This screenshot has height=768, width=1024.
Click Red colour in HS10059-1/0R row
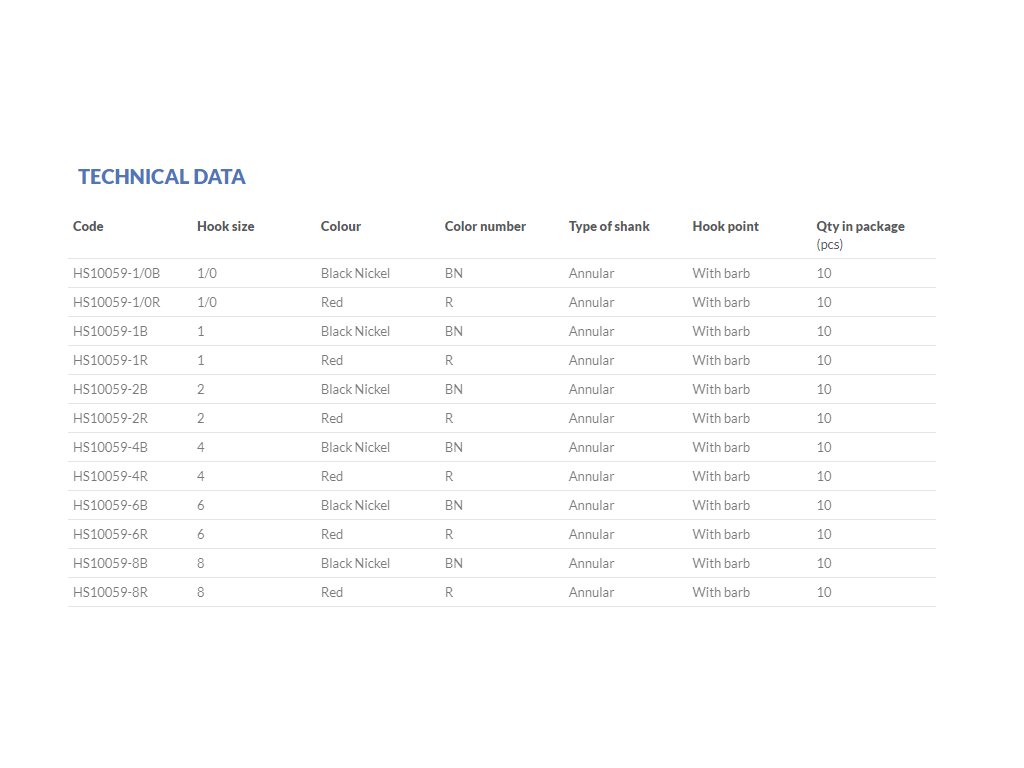(x=332, y=302)
